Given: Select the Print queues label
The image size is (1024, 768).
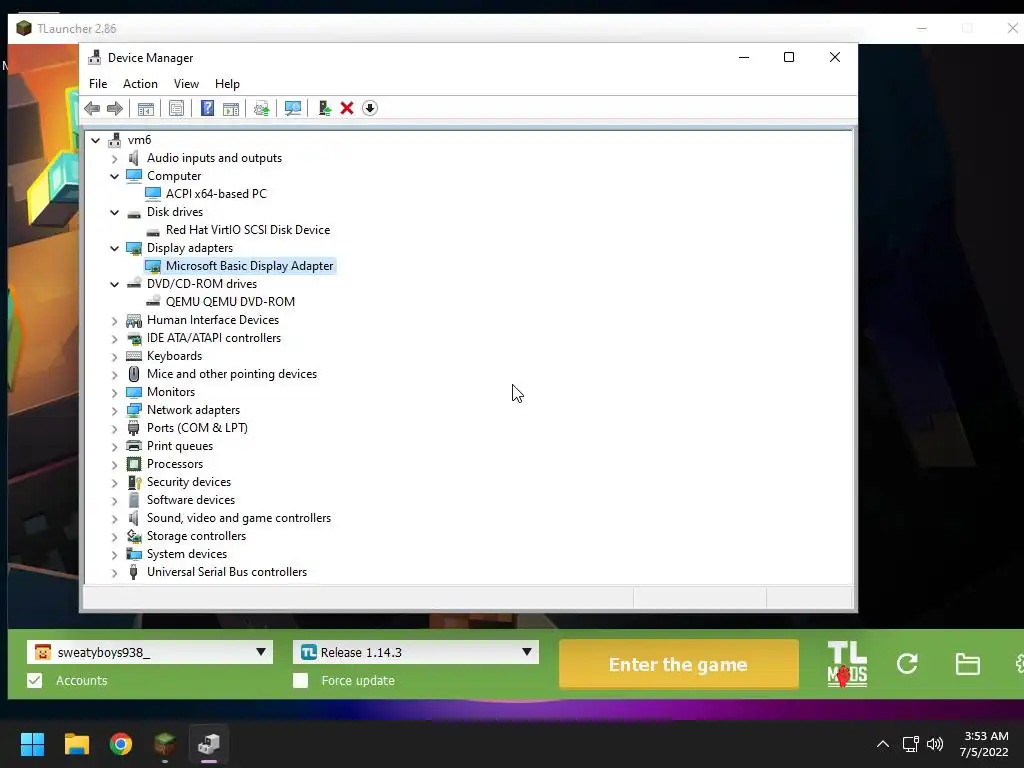Looking at the screenshot, I should click(x=180, y=446).
